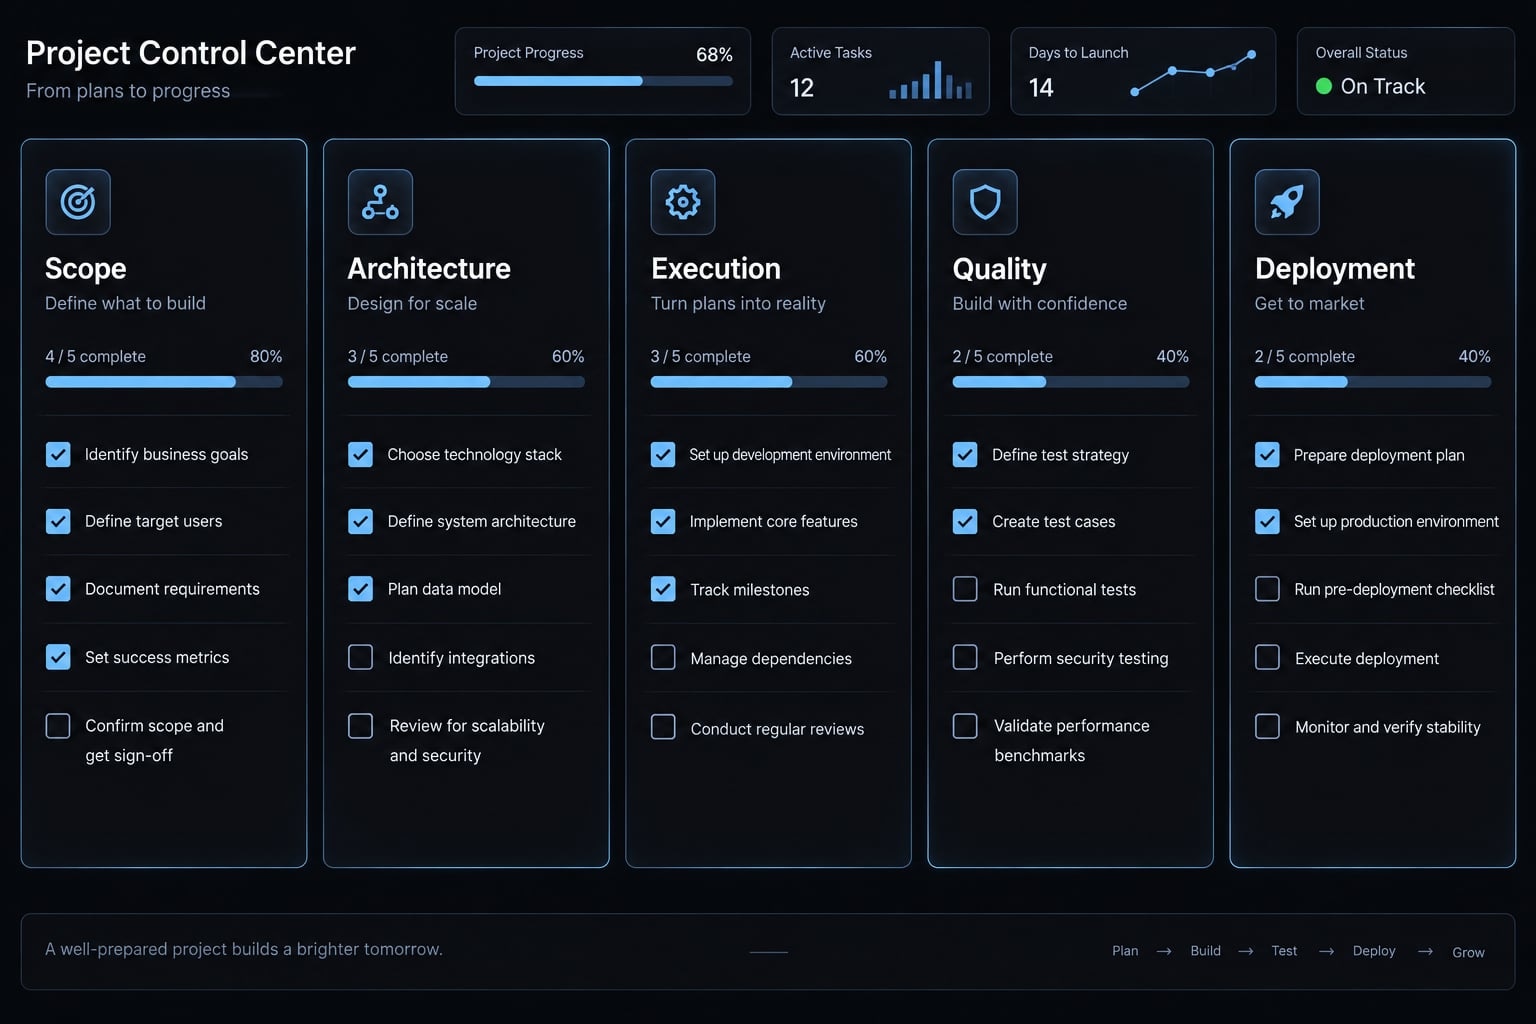Tick the Identify integrations checkbox
Viewport: 1536px width, 1024px height.
pyautogui.click(x=360, y=657)
